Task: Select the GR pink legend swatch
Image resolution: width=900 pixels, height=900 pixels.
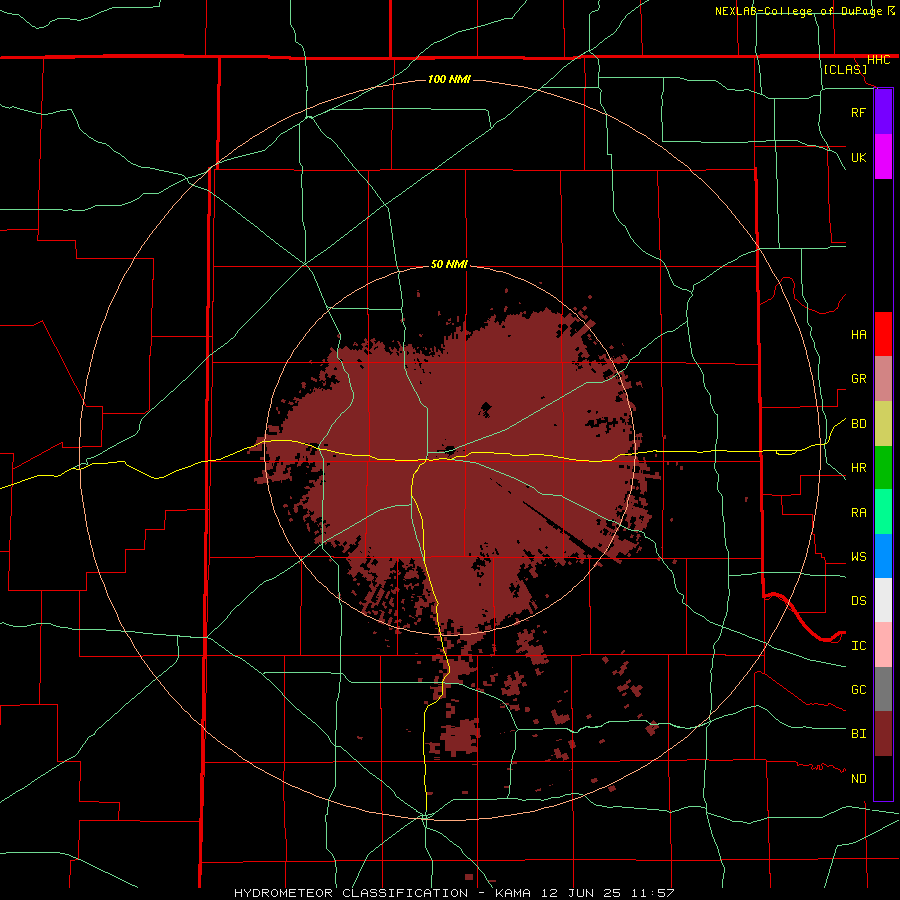Action: tap(883, 379)
